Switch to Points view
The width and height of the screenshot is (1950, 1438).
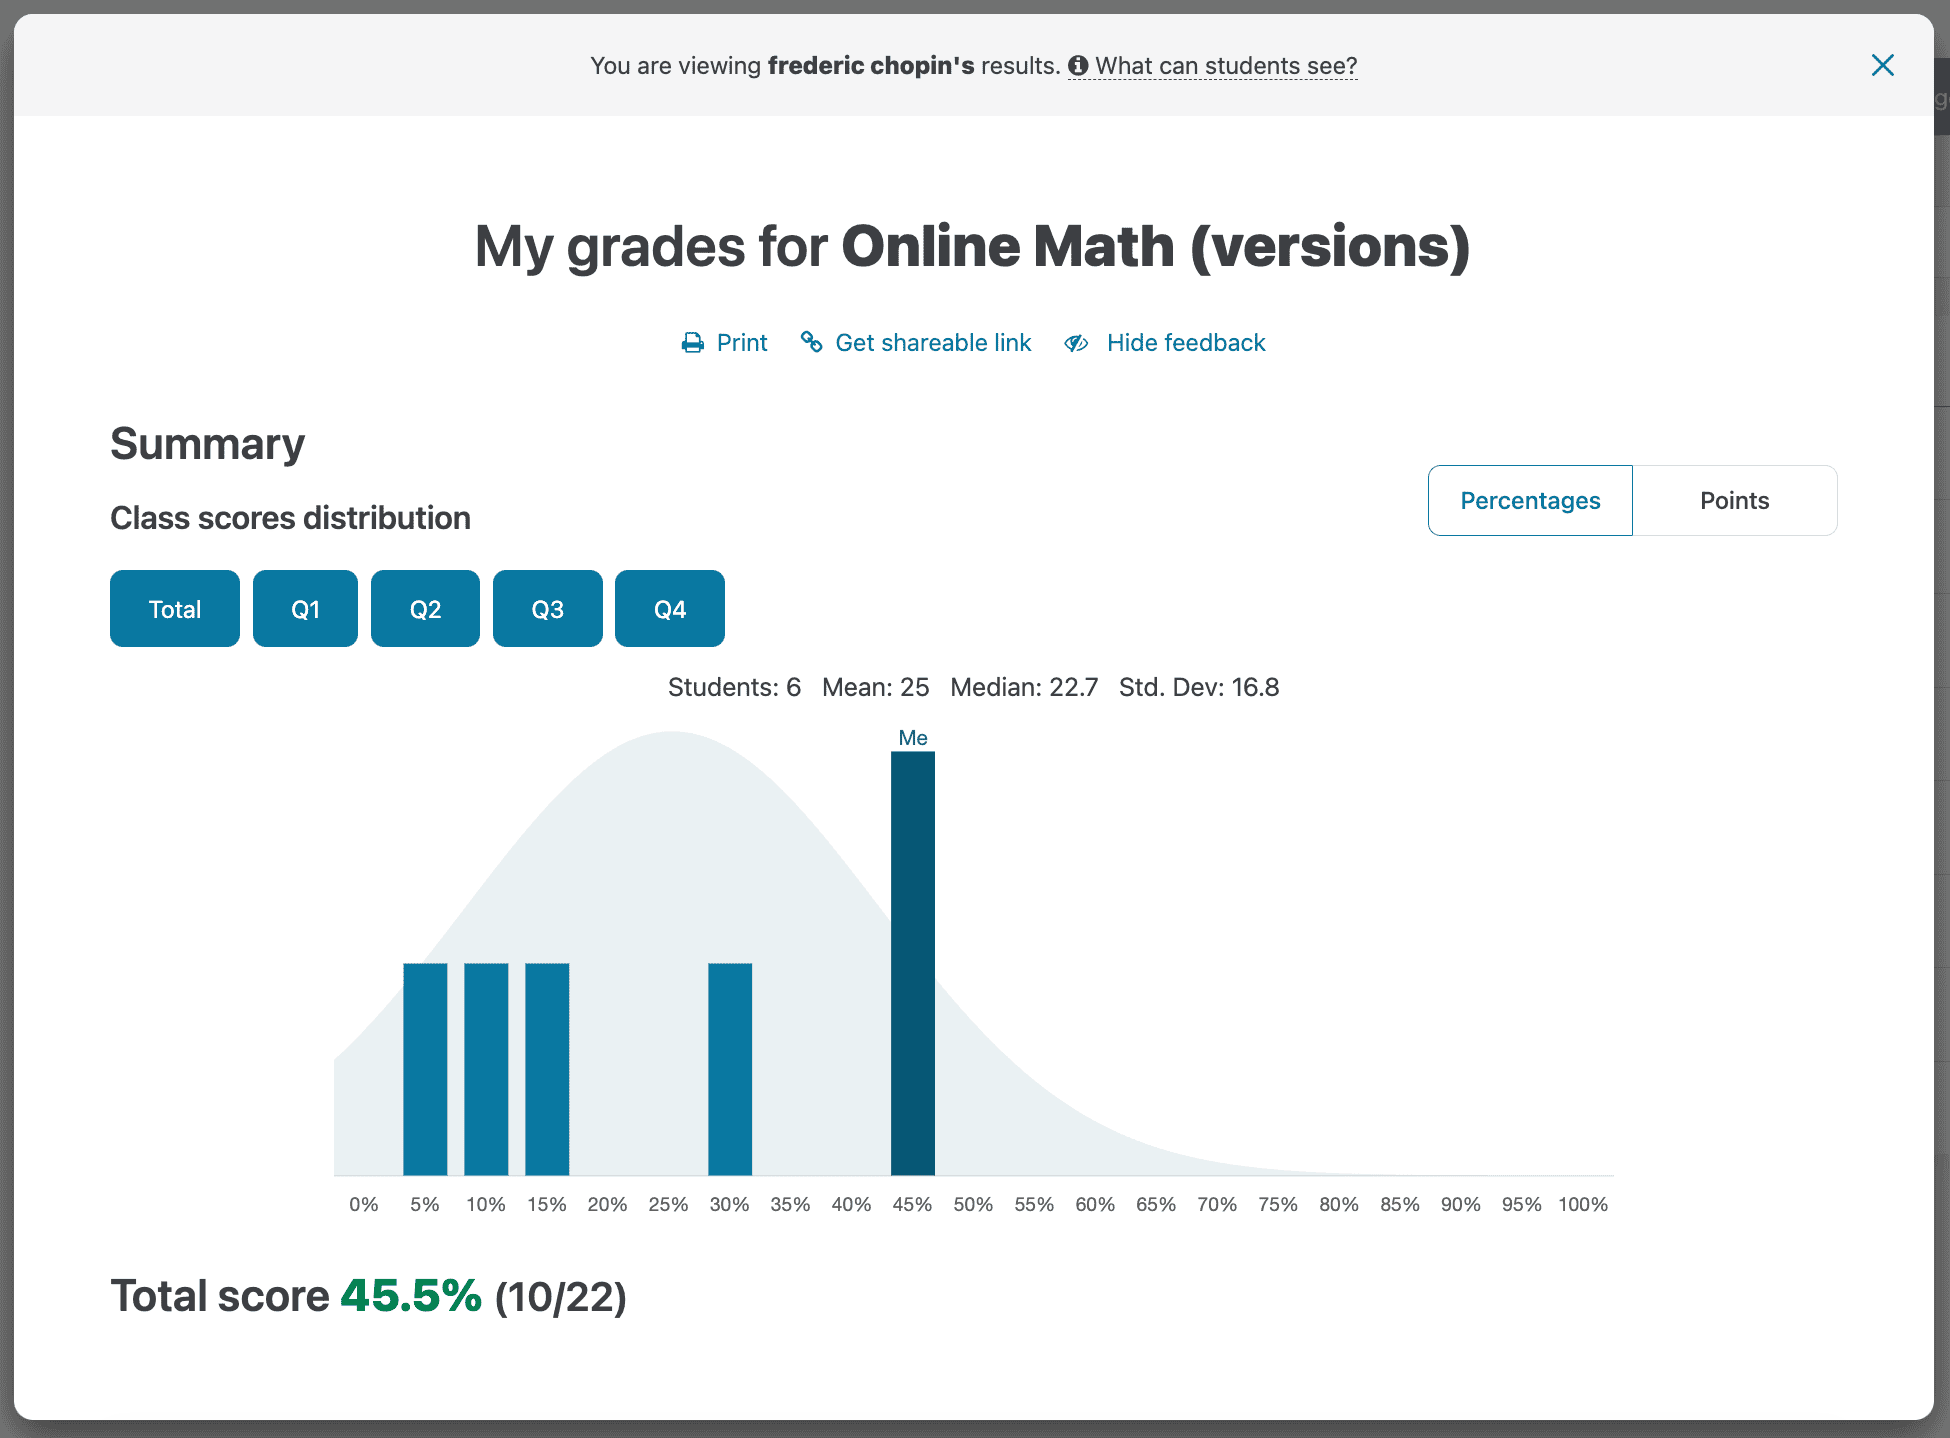[1734, 500]
